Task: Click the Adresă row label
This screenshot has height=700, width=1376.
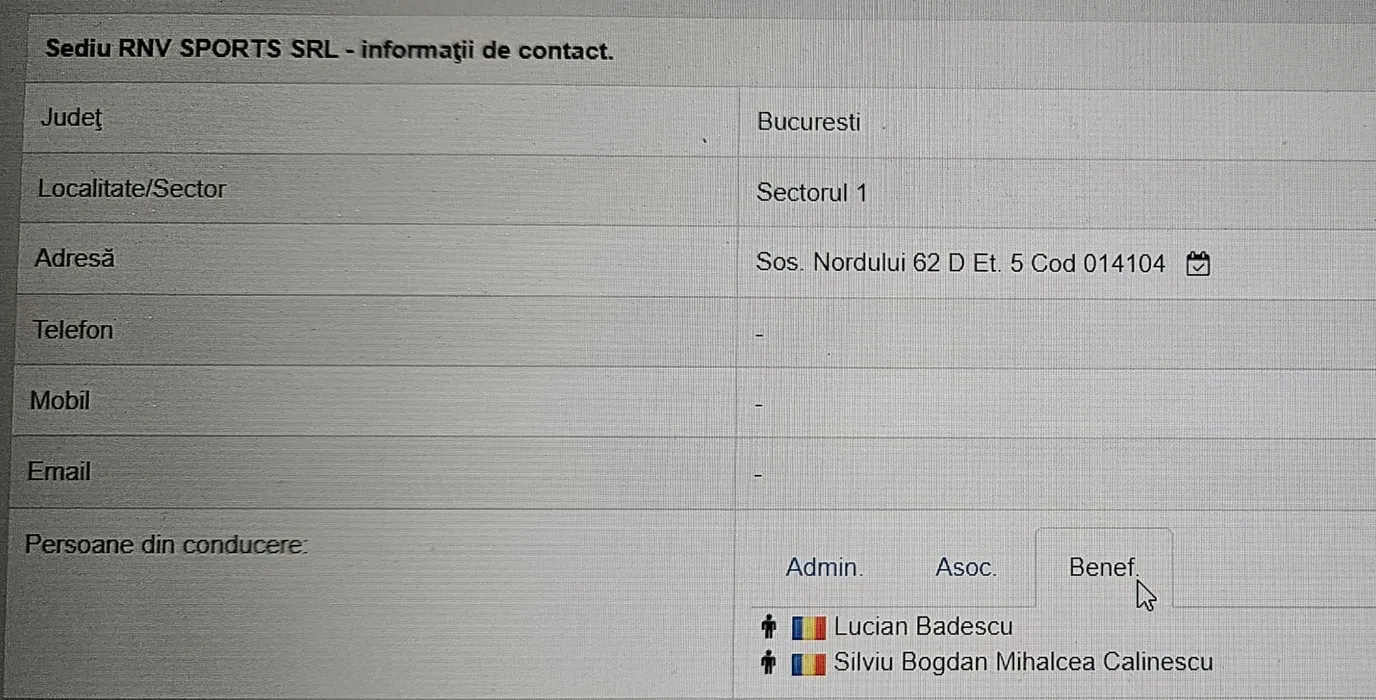Action: click(75, 258)
